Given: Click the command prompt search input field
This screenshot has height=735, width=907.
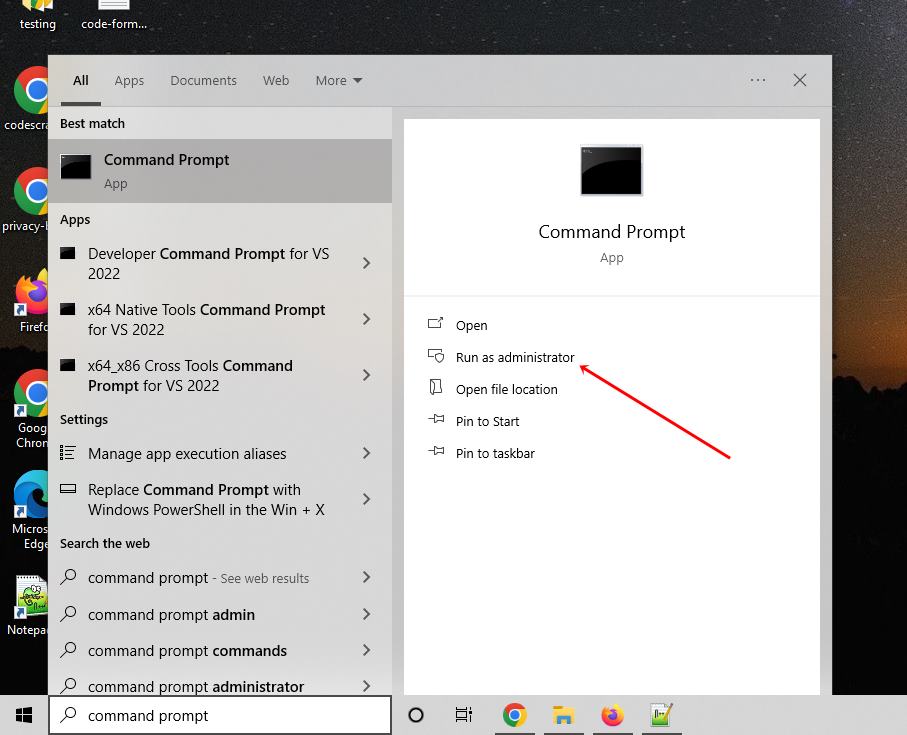Looking at the screenshot, I should click(220, 716).
